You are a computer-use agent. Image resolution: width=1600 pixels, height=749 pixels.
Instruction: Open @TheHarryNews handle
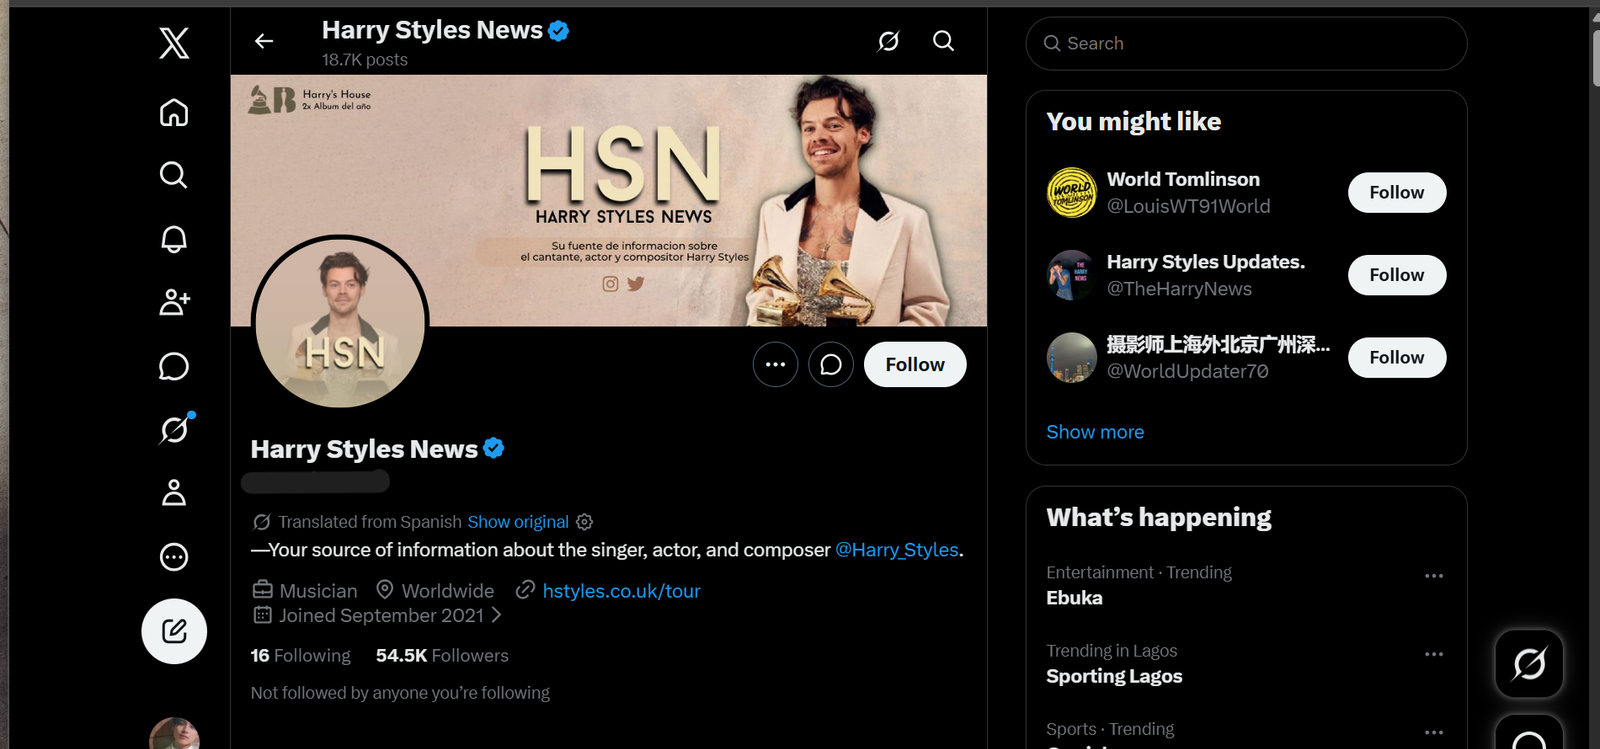[x=1179, y=289]
